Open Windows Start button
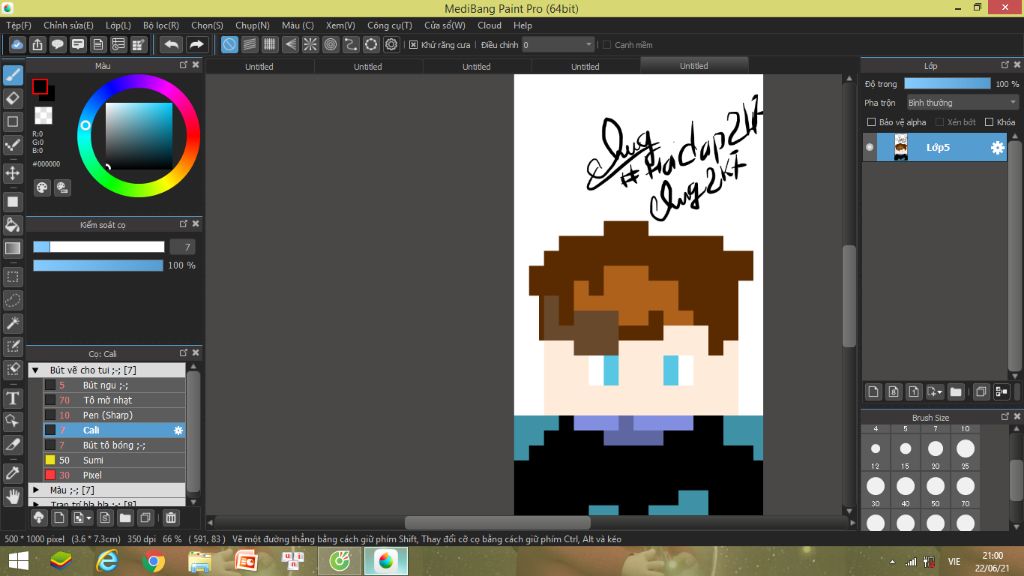 coord(18,561)
